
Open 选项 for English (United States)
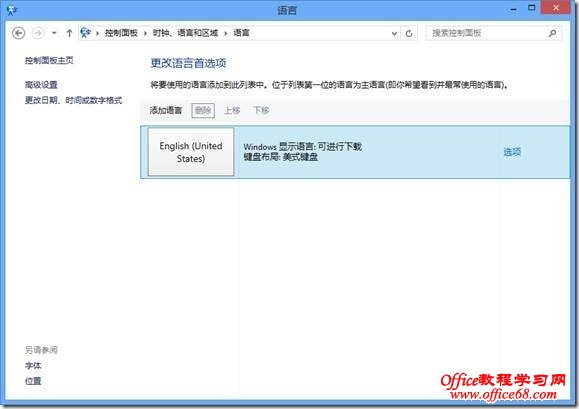[x=512, y=152]
